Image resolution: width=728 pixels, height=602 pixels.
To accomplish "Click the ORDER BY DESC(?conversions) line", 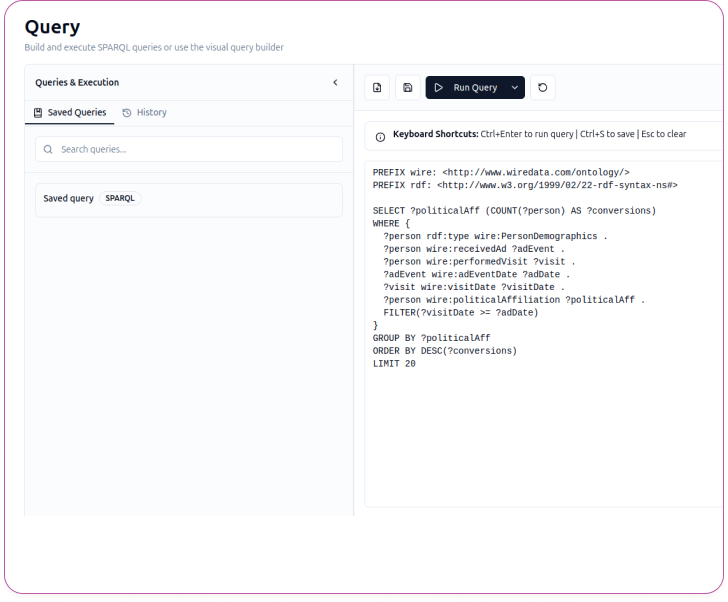I will [444, 351].
